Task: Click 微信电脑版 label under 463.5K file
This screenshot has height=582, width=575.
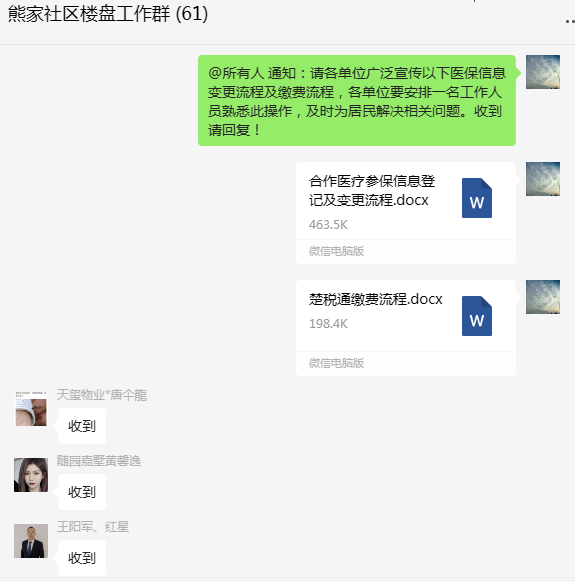Action: 336,251
